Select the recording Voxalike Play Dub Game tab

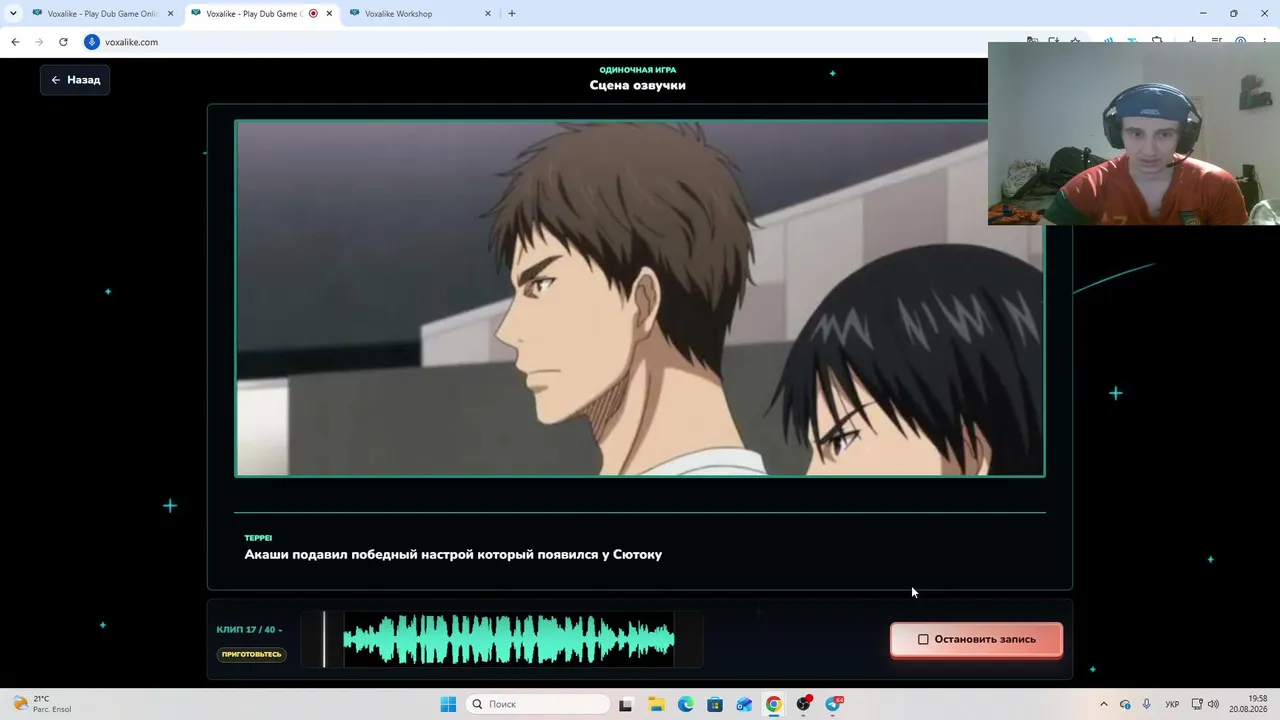coord(253,14)
